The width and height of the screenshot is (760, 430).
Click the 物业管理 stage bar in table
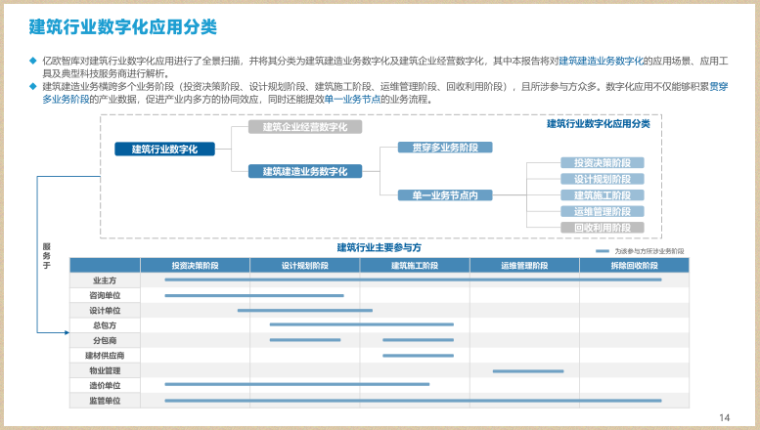coord(527,371)
